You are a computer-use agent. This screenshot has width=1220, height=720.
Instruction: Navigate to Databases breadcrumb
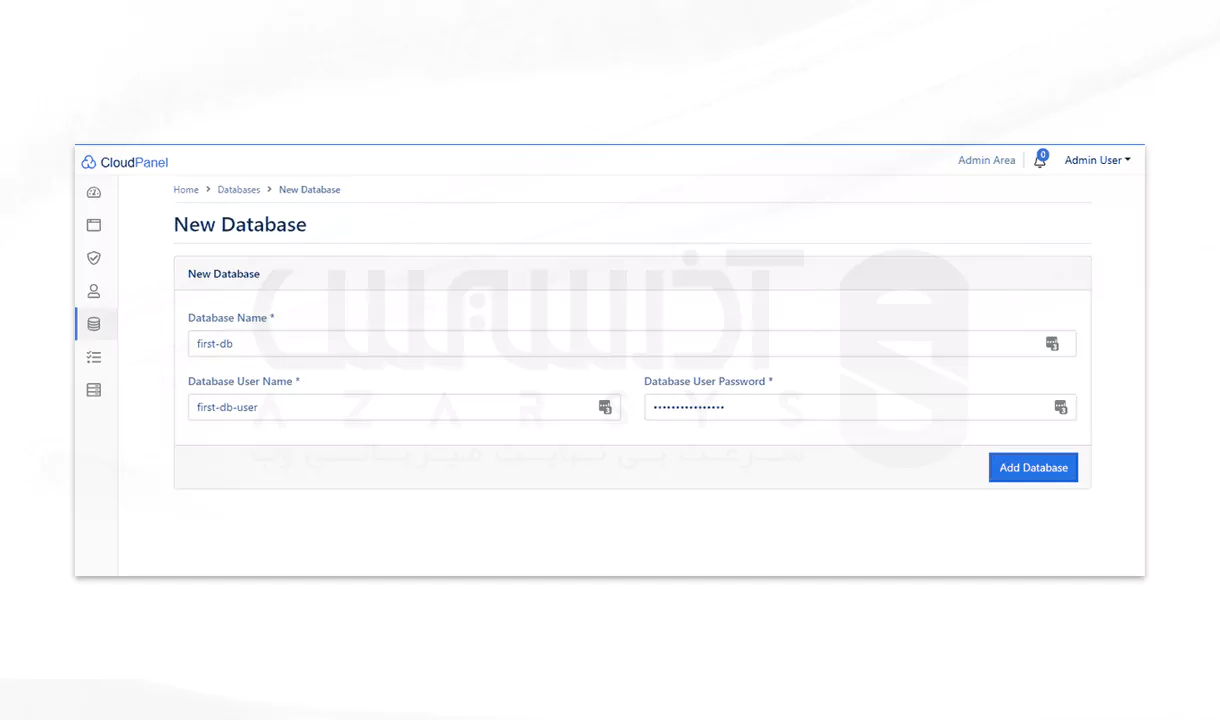tap(239, 190)
